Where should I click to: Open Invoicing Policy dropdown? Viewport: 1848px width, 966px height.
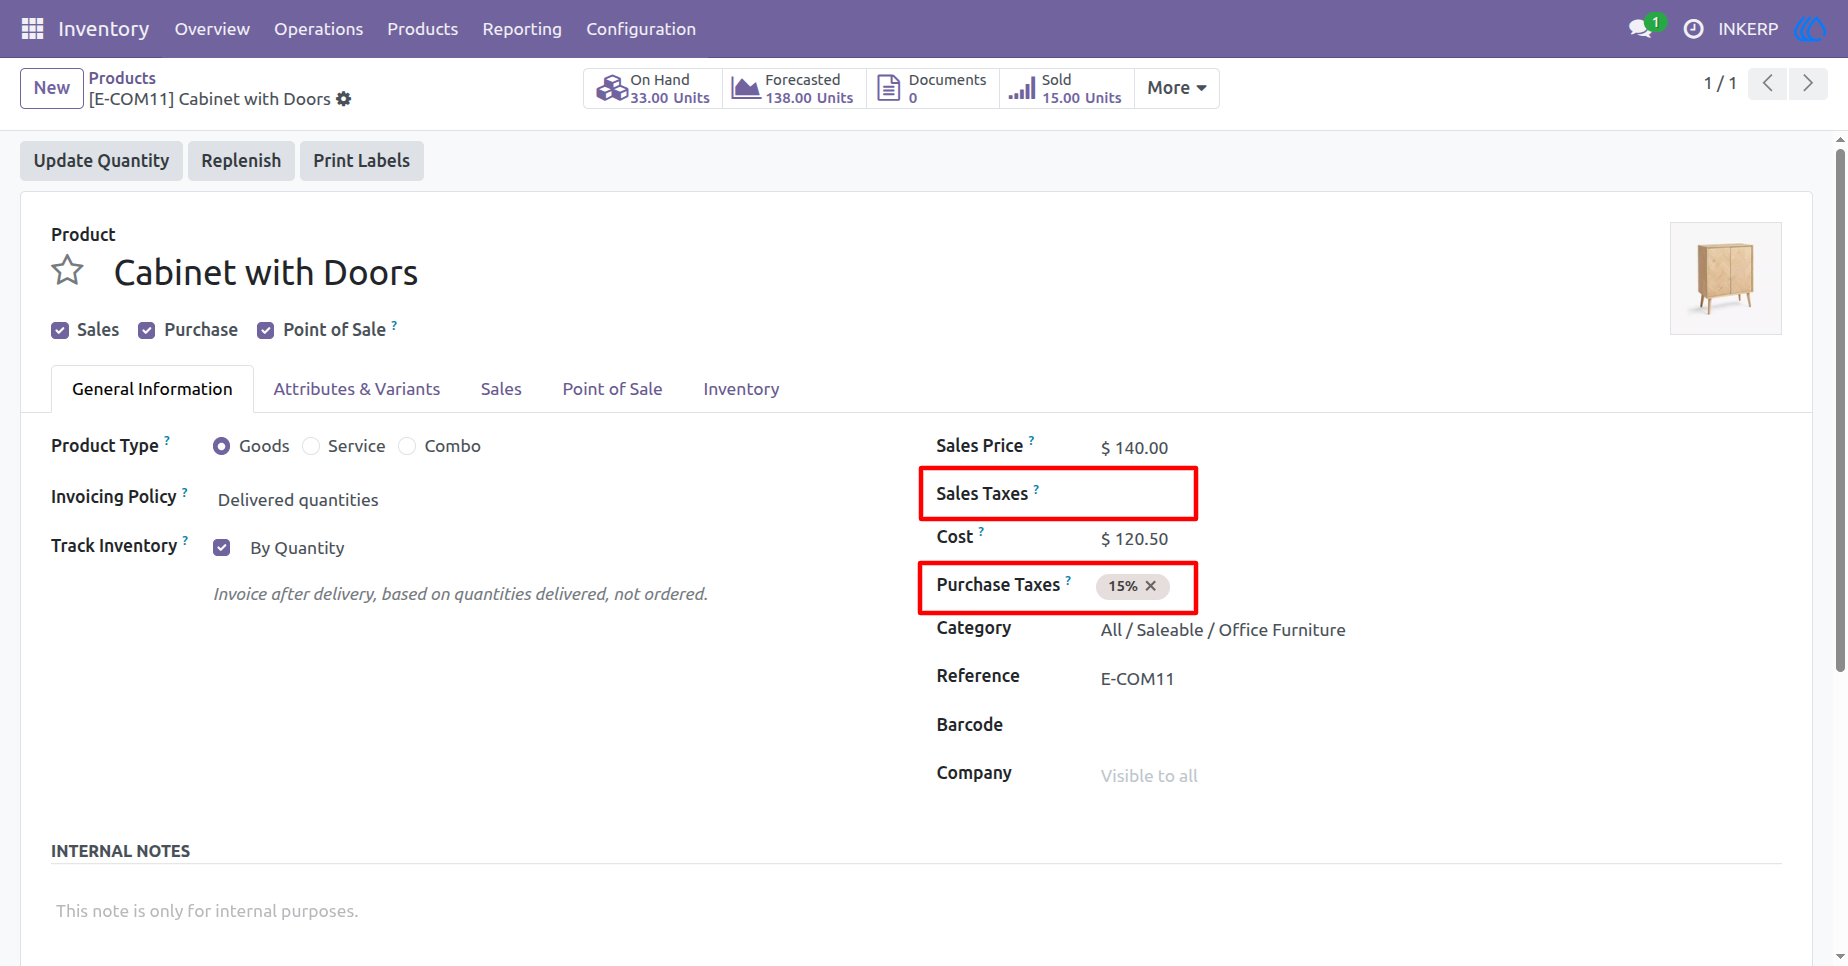click(298, 500)
